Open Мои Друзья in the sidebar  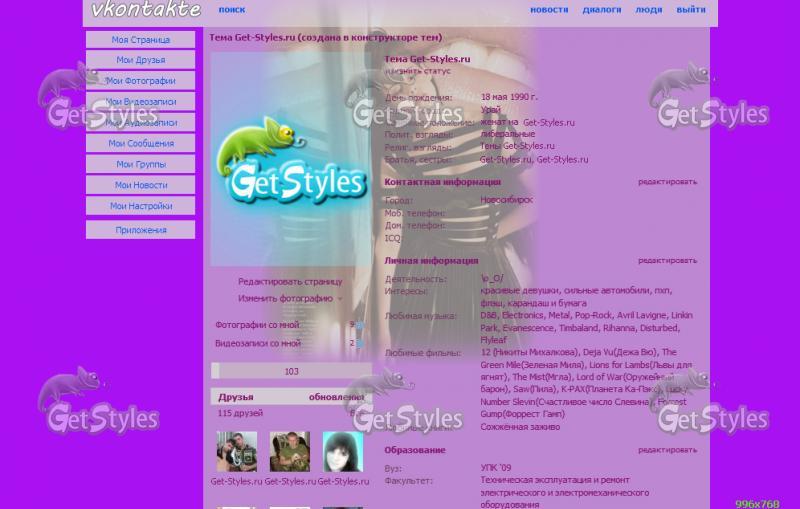(140, 60)
